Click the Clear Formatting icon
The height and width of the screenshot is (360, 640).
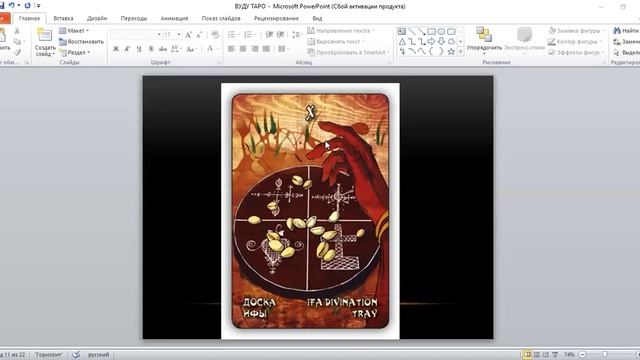(215, 35)
